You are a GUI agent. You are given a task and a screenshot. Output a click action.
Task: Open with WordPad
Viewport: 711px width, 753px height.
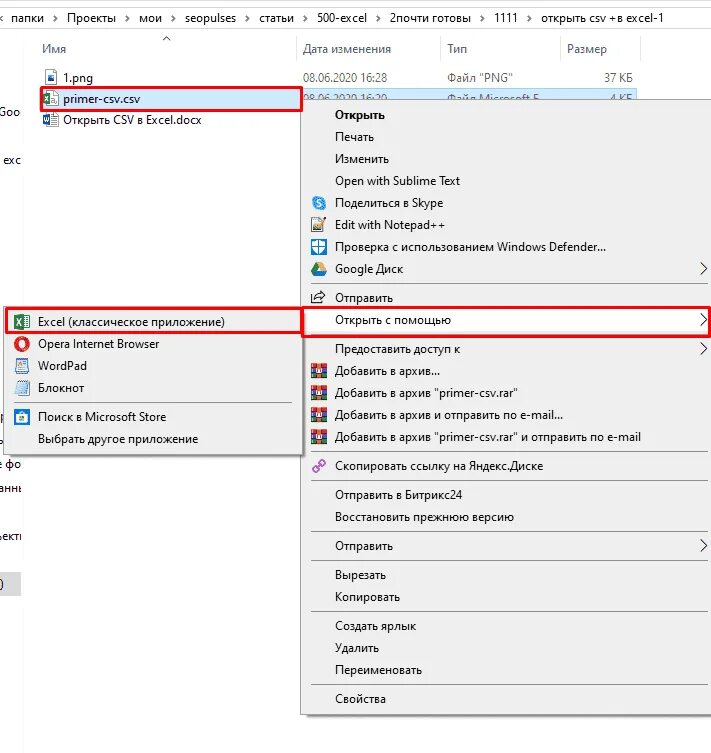tap(62, 366)
